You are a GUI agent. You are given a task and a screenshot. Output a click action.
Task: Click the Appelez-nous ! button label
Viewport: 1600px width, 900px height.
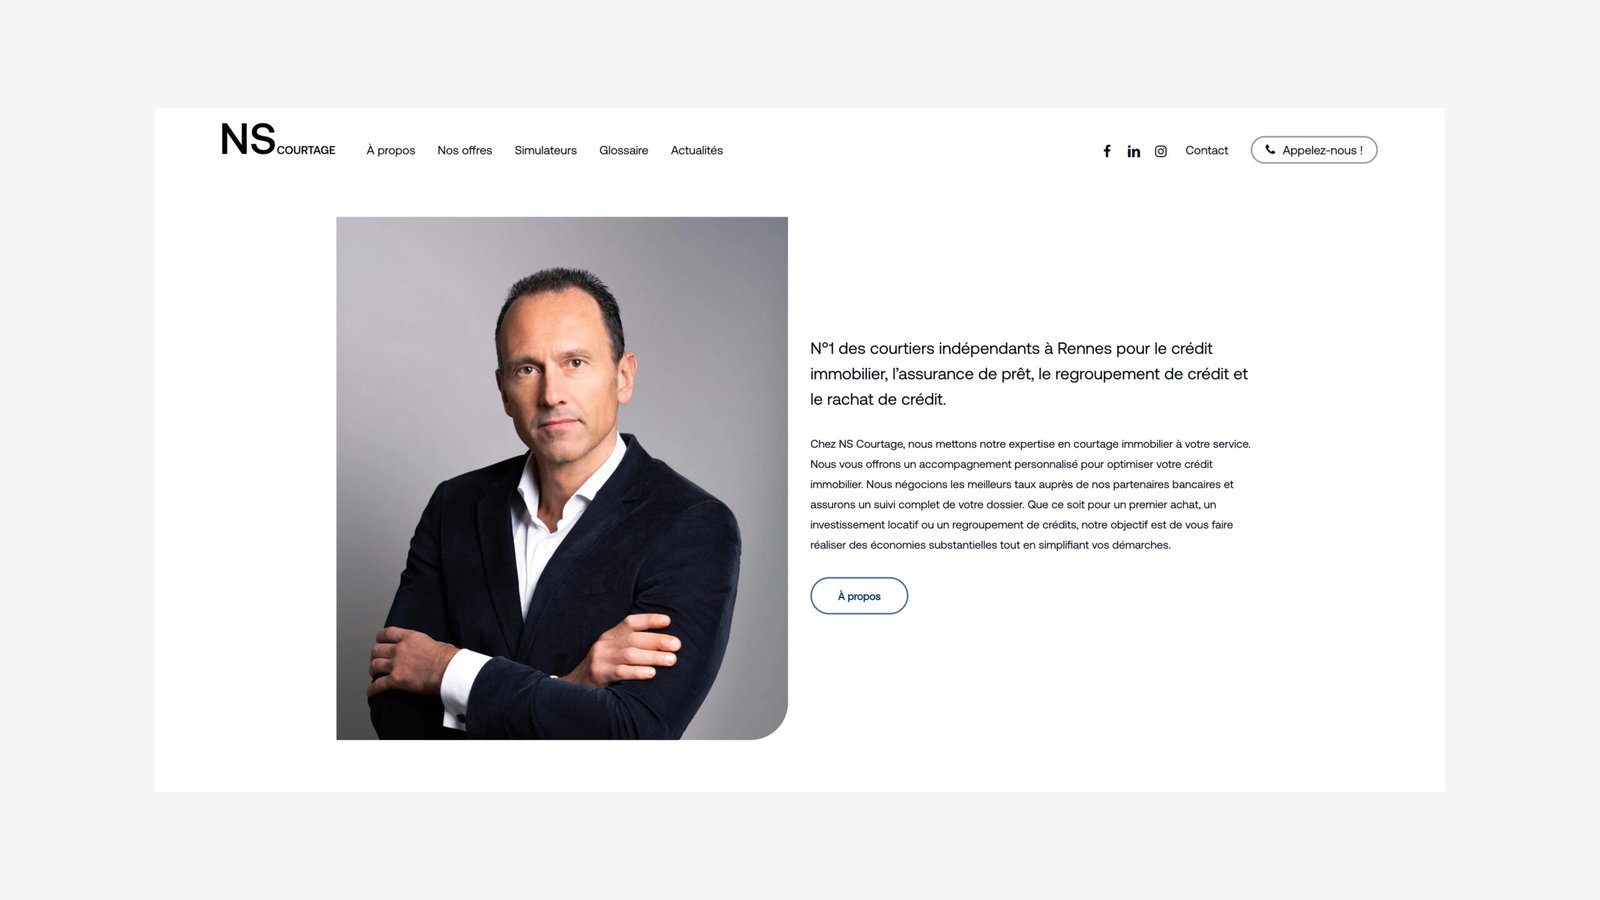1322,150
